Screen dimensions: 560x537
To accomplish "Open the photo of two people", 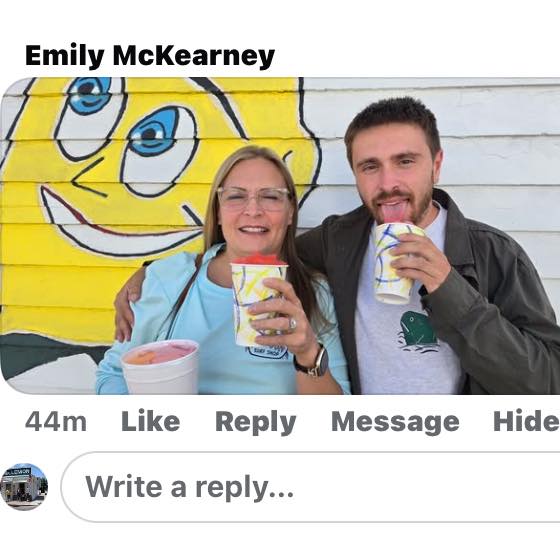I will pos(280,236).
